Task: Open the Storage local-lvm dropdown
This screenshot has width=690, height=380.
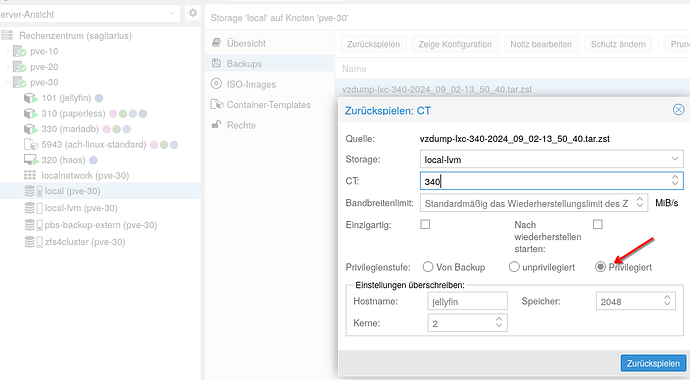Action: point(675,159)
